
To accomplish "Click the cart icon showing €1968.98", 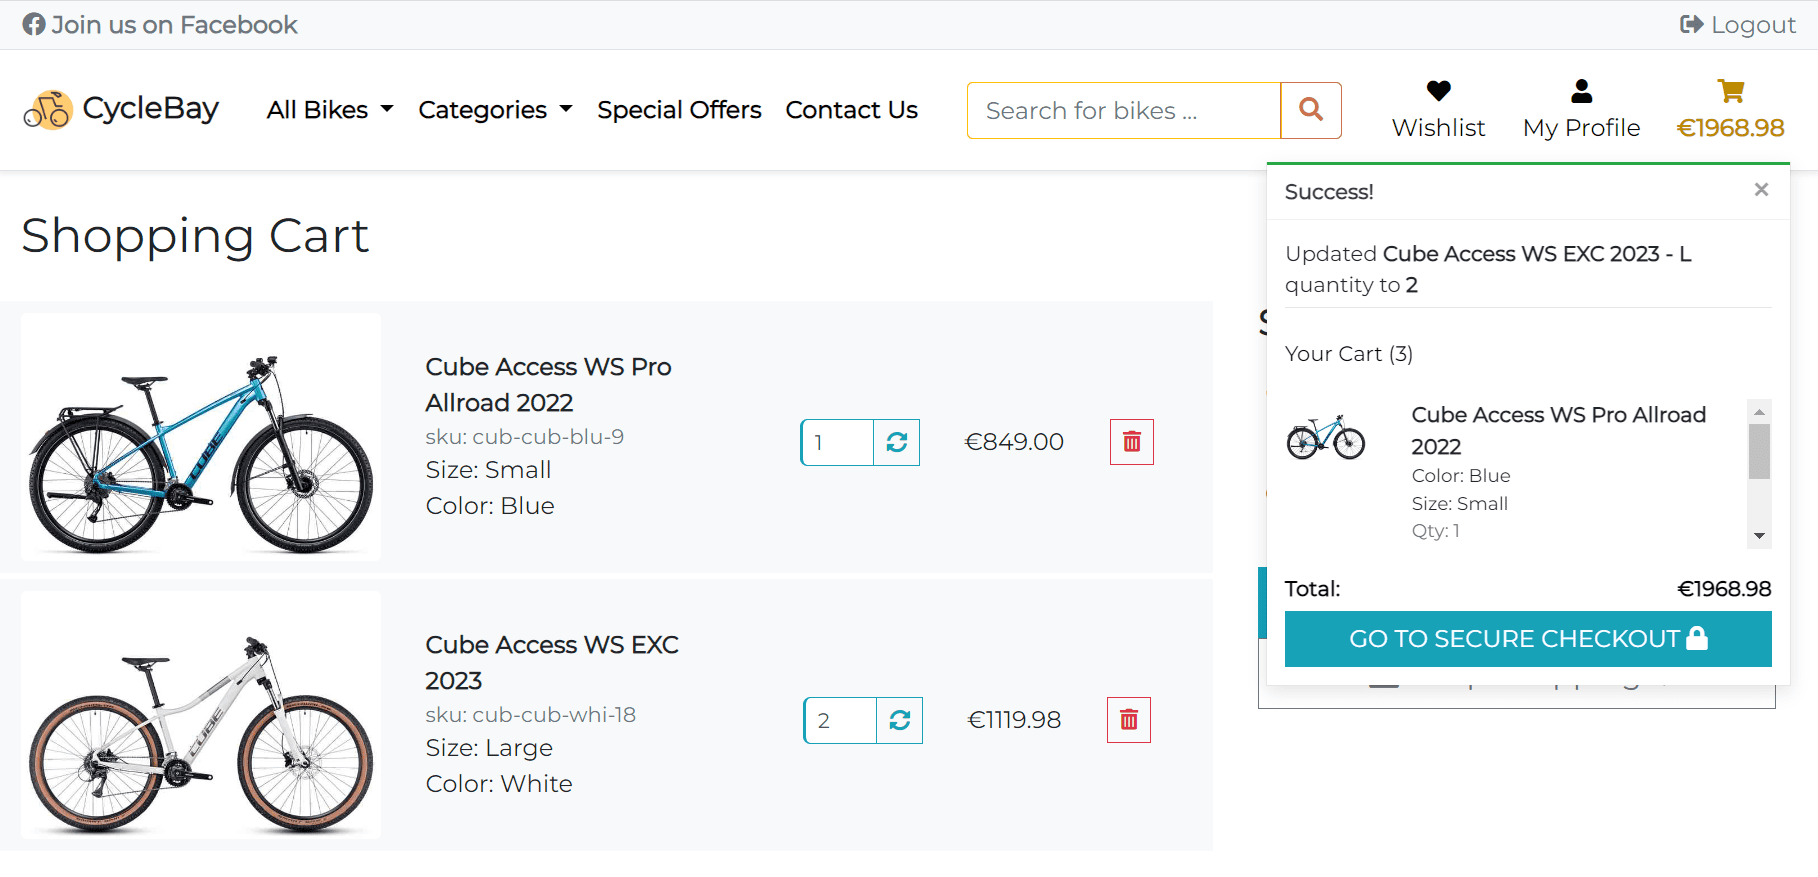I will [x=1730, y=109].
